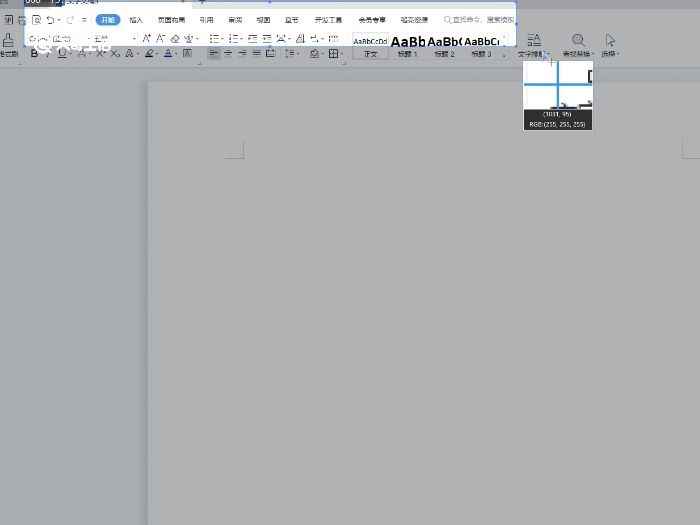
Task: Open the 引用 tab
Action: tap(206, 20)
